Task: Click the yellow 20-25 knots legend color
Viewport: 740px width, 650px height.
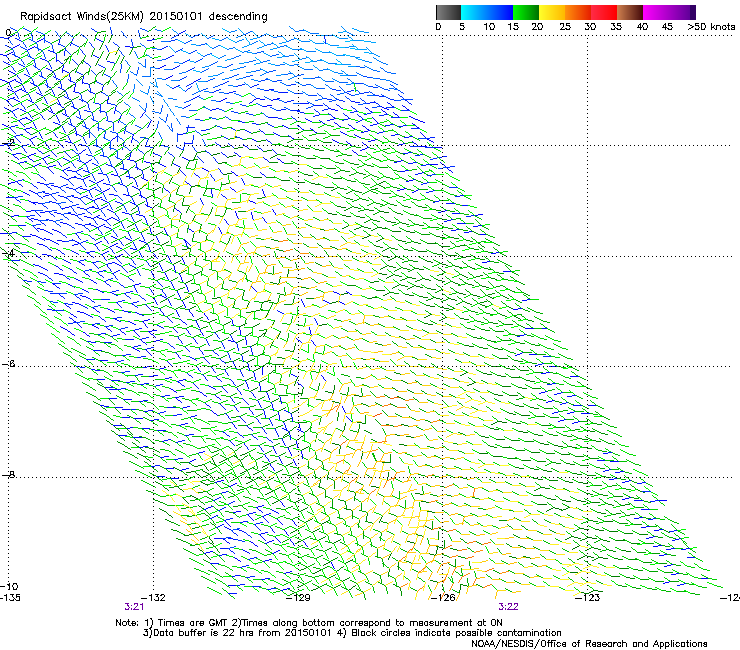Action: [x=552, y=12]
